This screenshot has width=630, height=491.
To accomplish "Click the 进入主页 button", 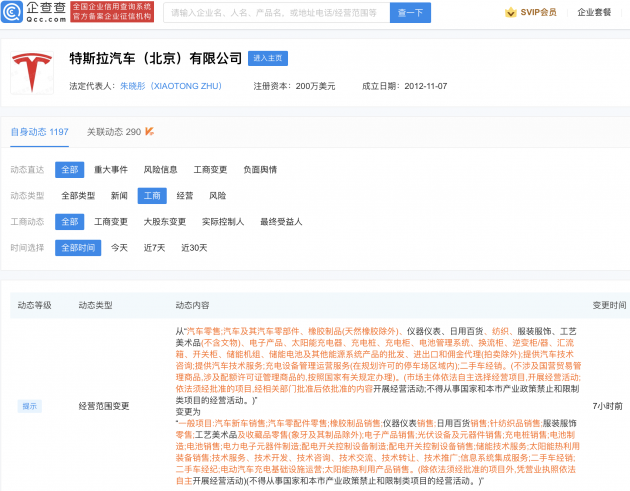I will 268,58.
